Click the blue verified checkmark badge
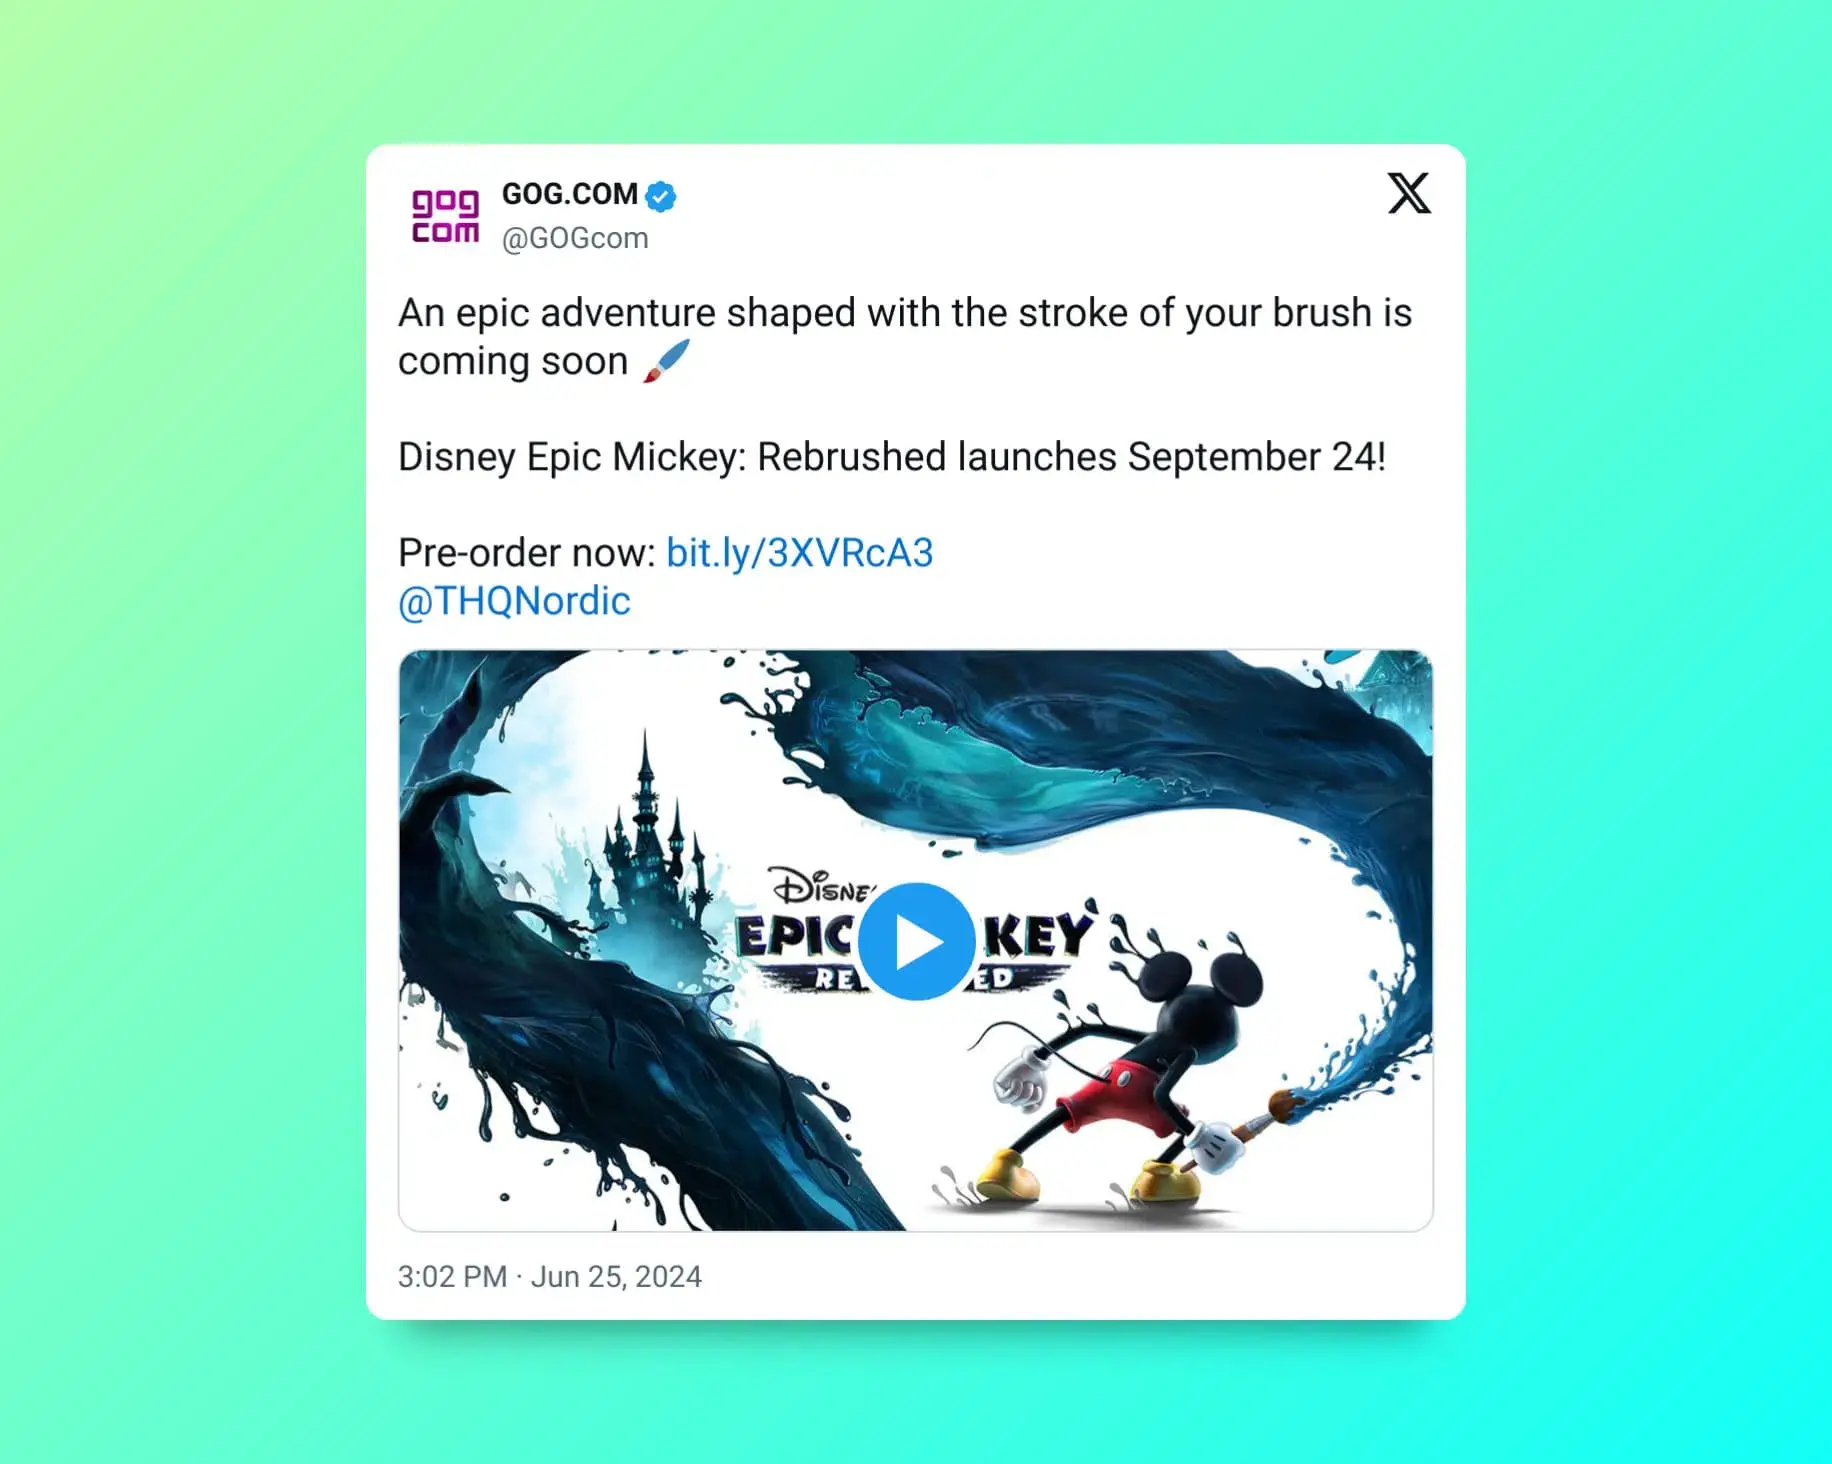 (x=660, y=196)
